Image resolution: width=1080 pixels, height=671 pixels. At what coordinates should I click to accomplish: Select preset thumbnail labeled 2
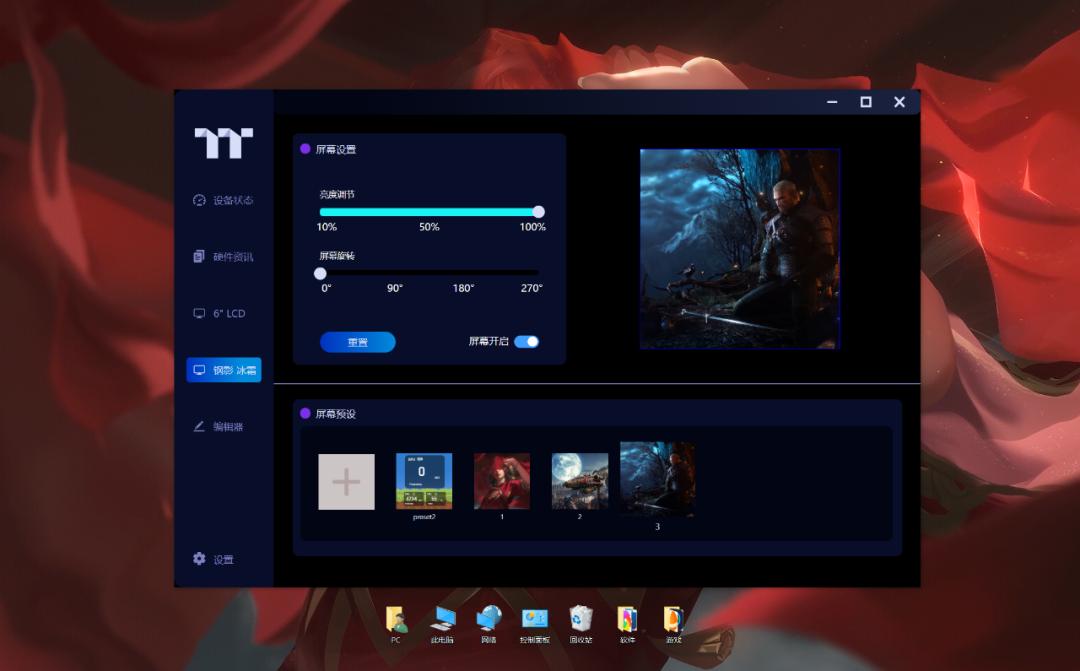pyautogui.click(x=580, y=481)
